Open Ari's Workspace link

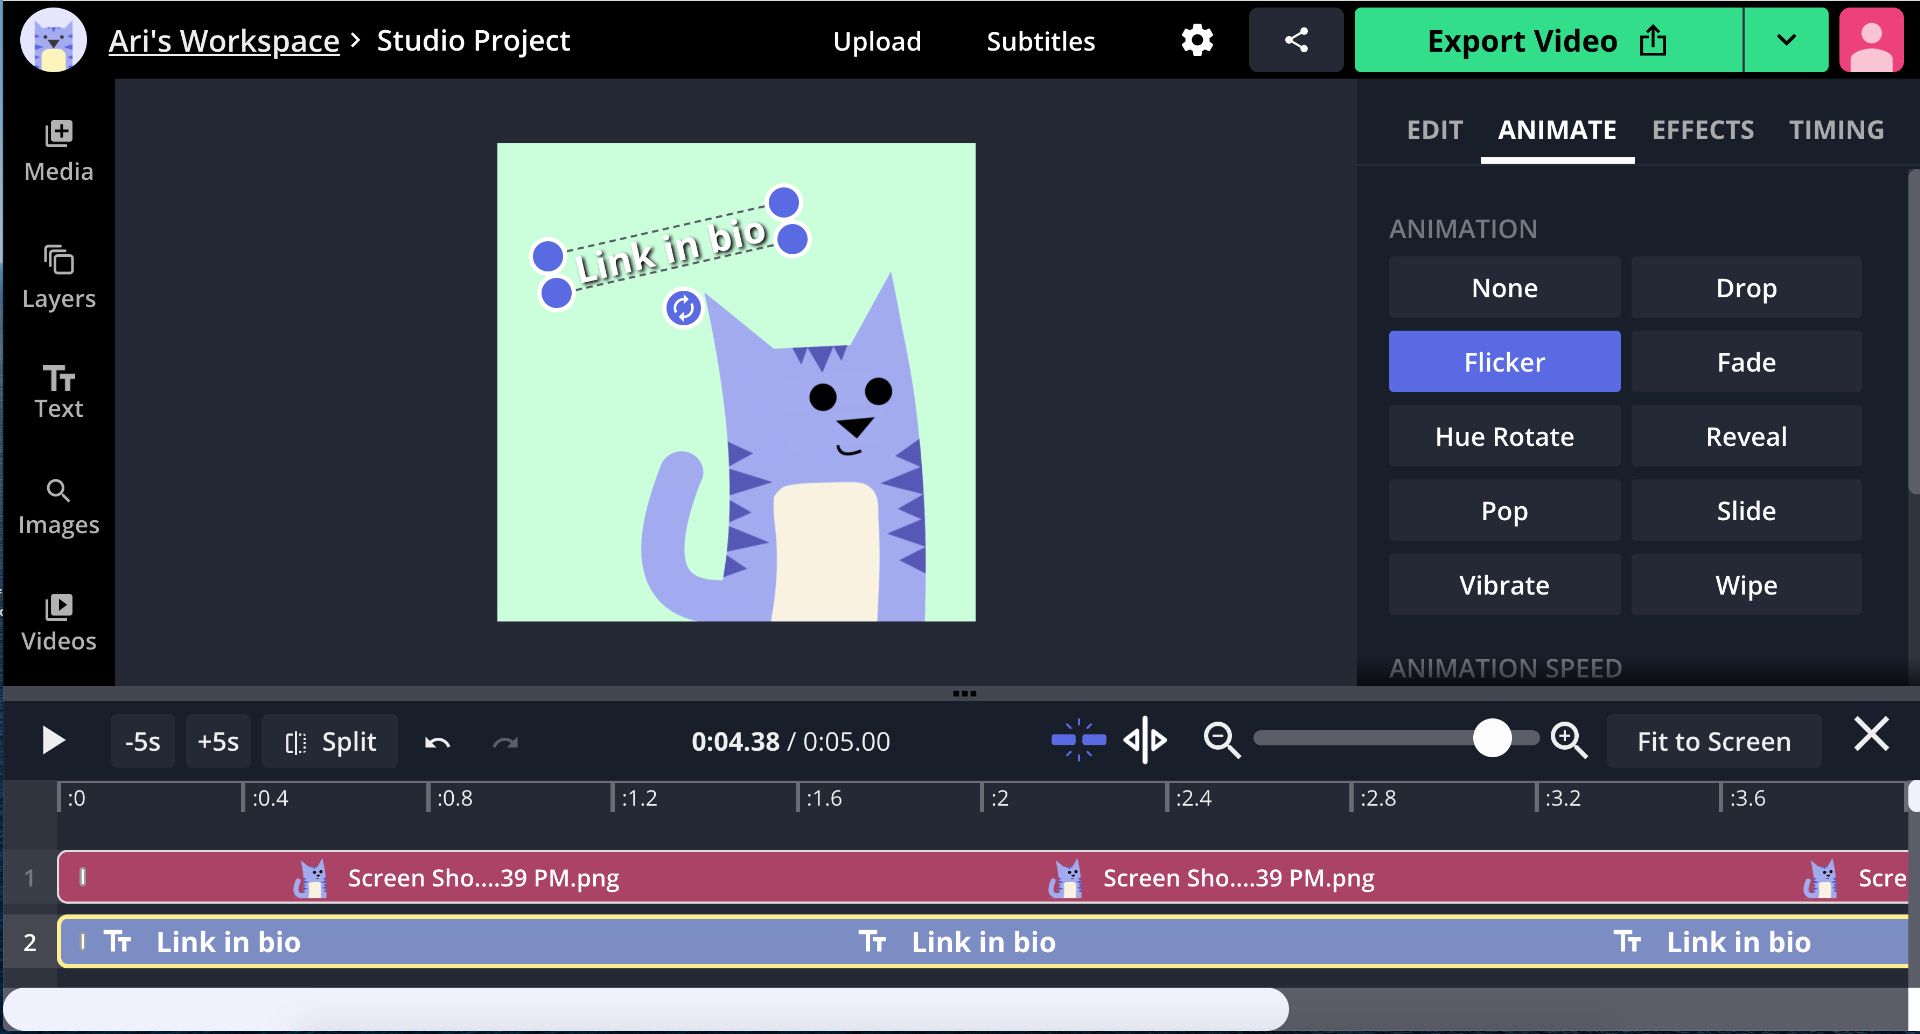[224, 41]
